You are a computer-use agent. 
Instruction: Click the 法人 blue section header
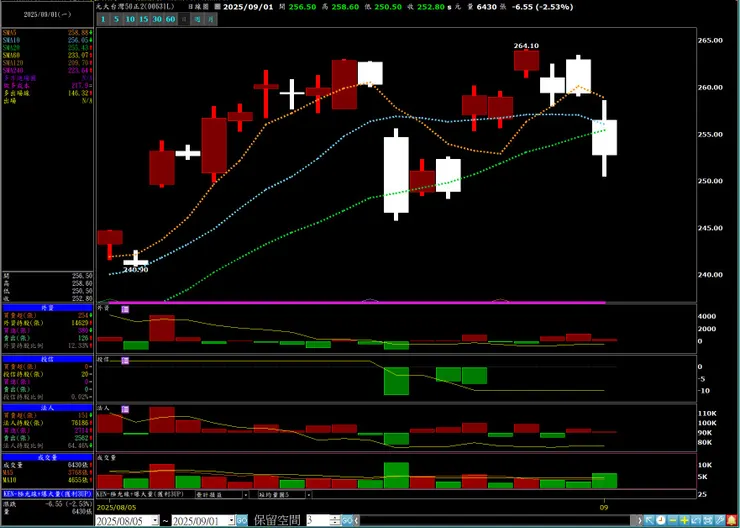click(47, 408)
